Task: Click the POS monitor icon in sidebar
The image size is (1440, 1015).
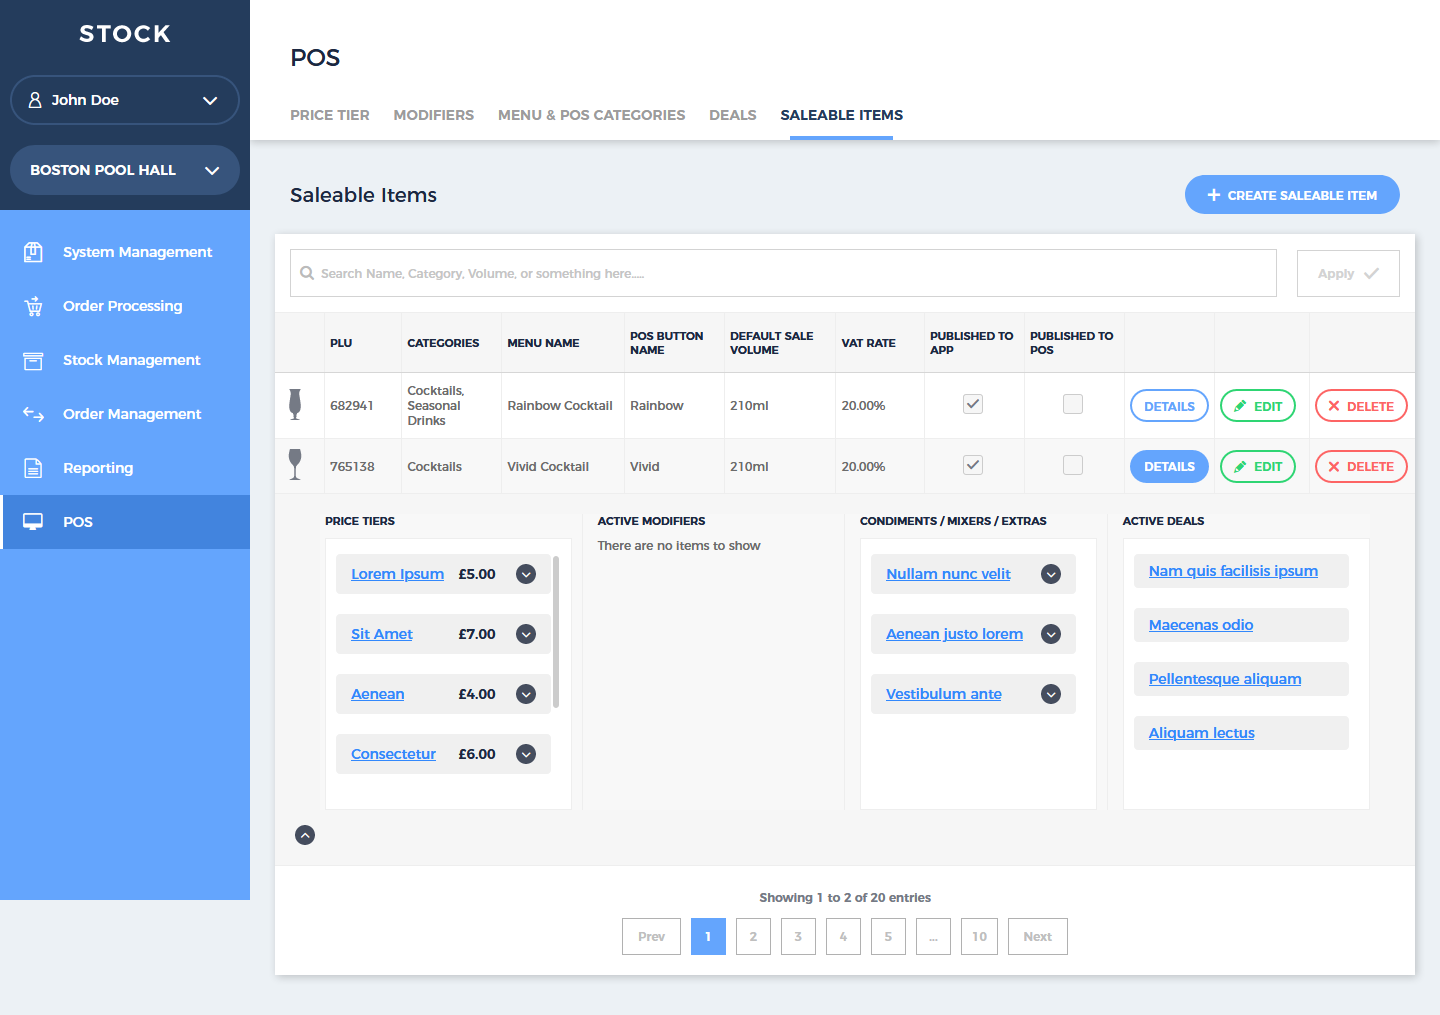Action: tap(33, 521)
